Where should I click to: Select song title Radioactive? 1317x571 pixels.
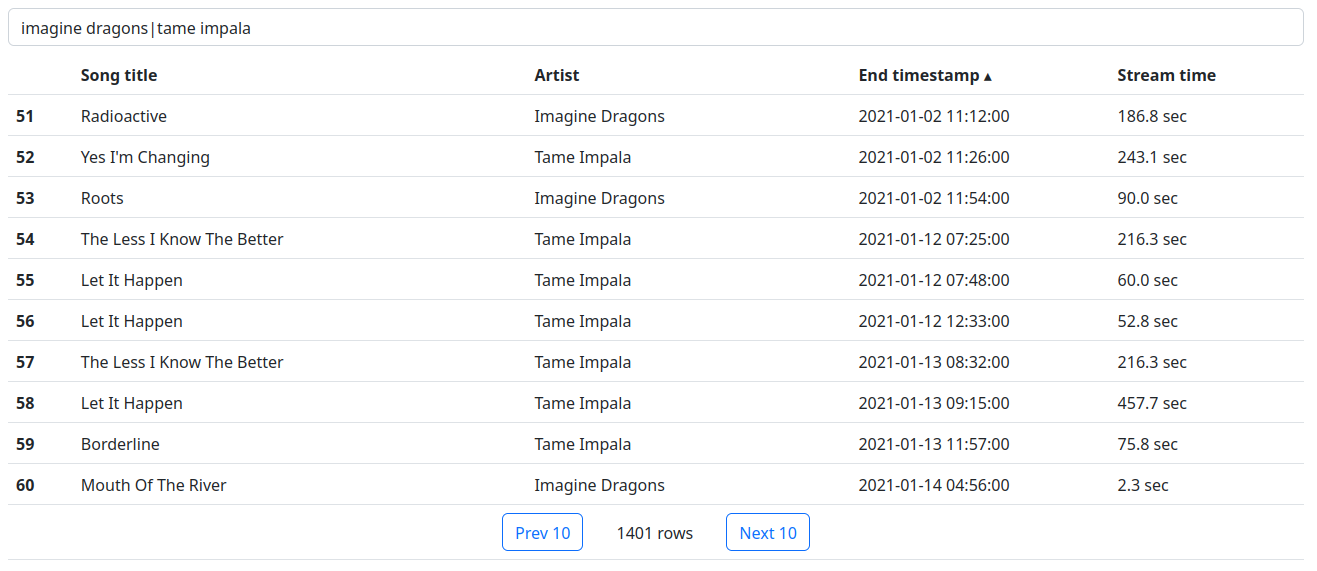(124, 116)
